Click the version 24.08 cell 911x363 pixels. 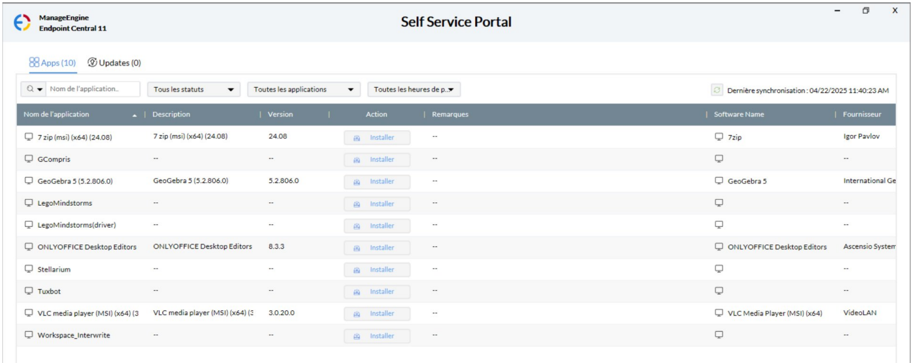(x=278, y=137)
